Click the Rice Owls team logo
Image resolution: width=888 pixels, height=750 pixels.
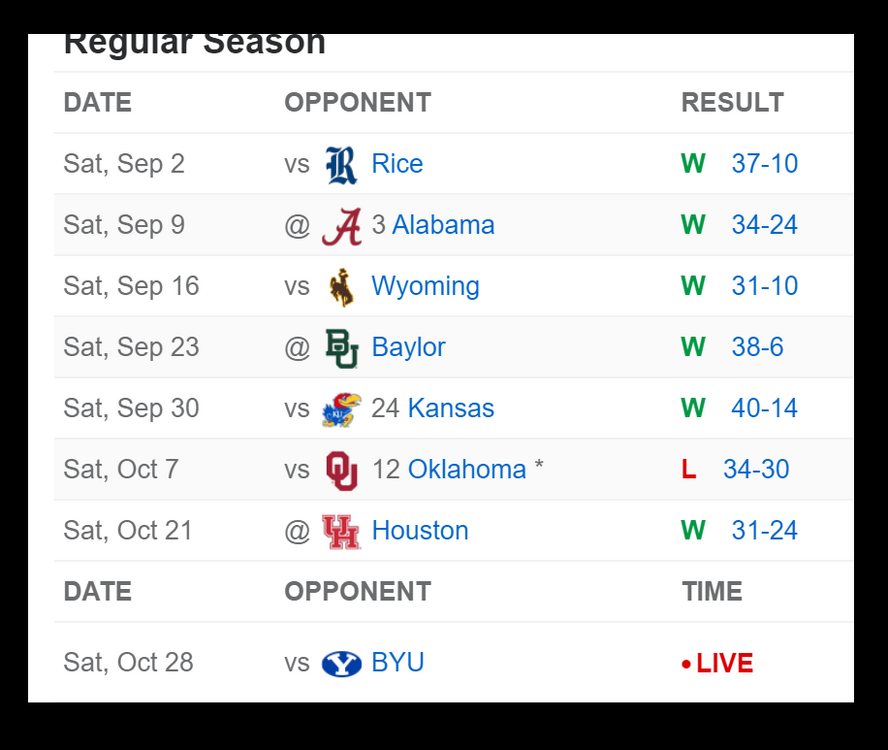click(341, 165)
